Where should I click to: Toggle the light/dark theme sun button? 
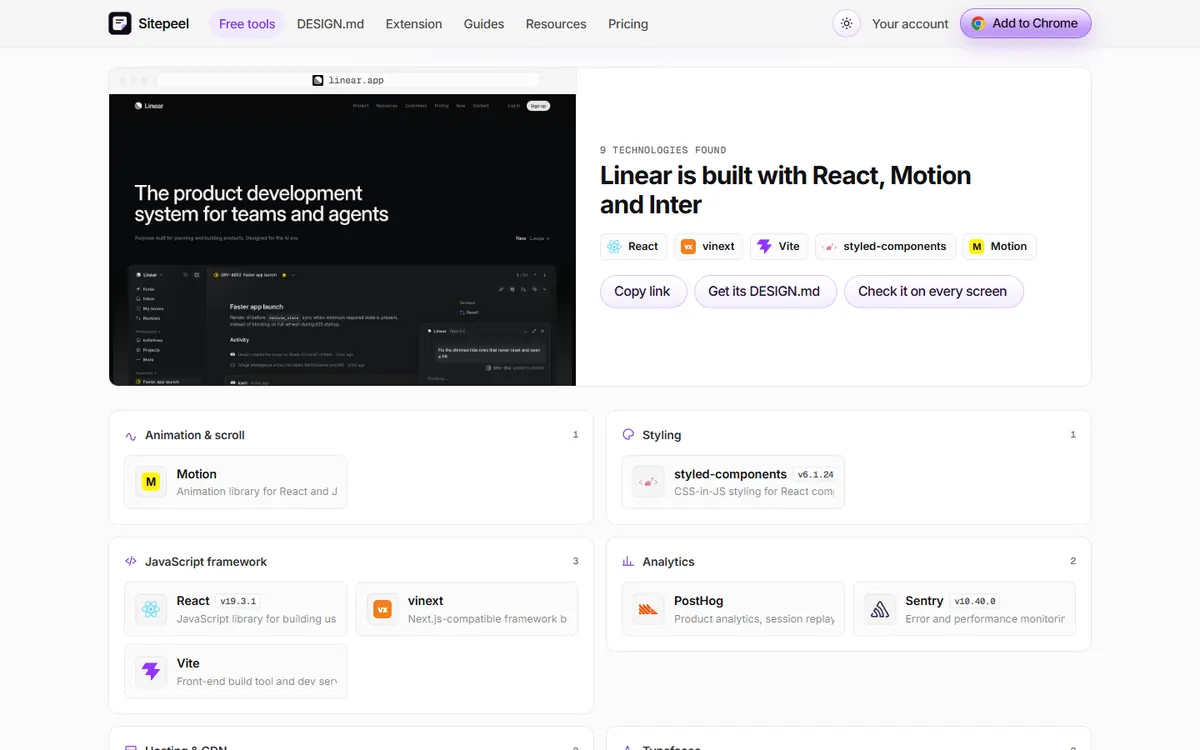click(847, 24)
